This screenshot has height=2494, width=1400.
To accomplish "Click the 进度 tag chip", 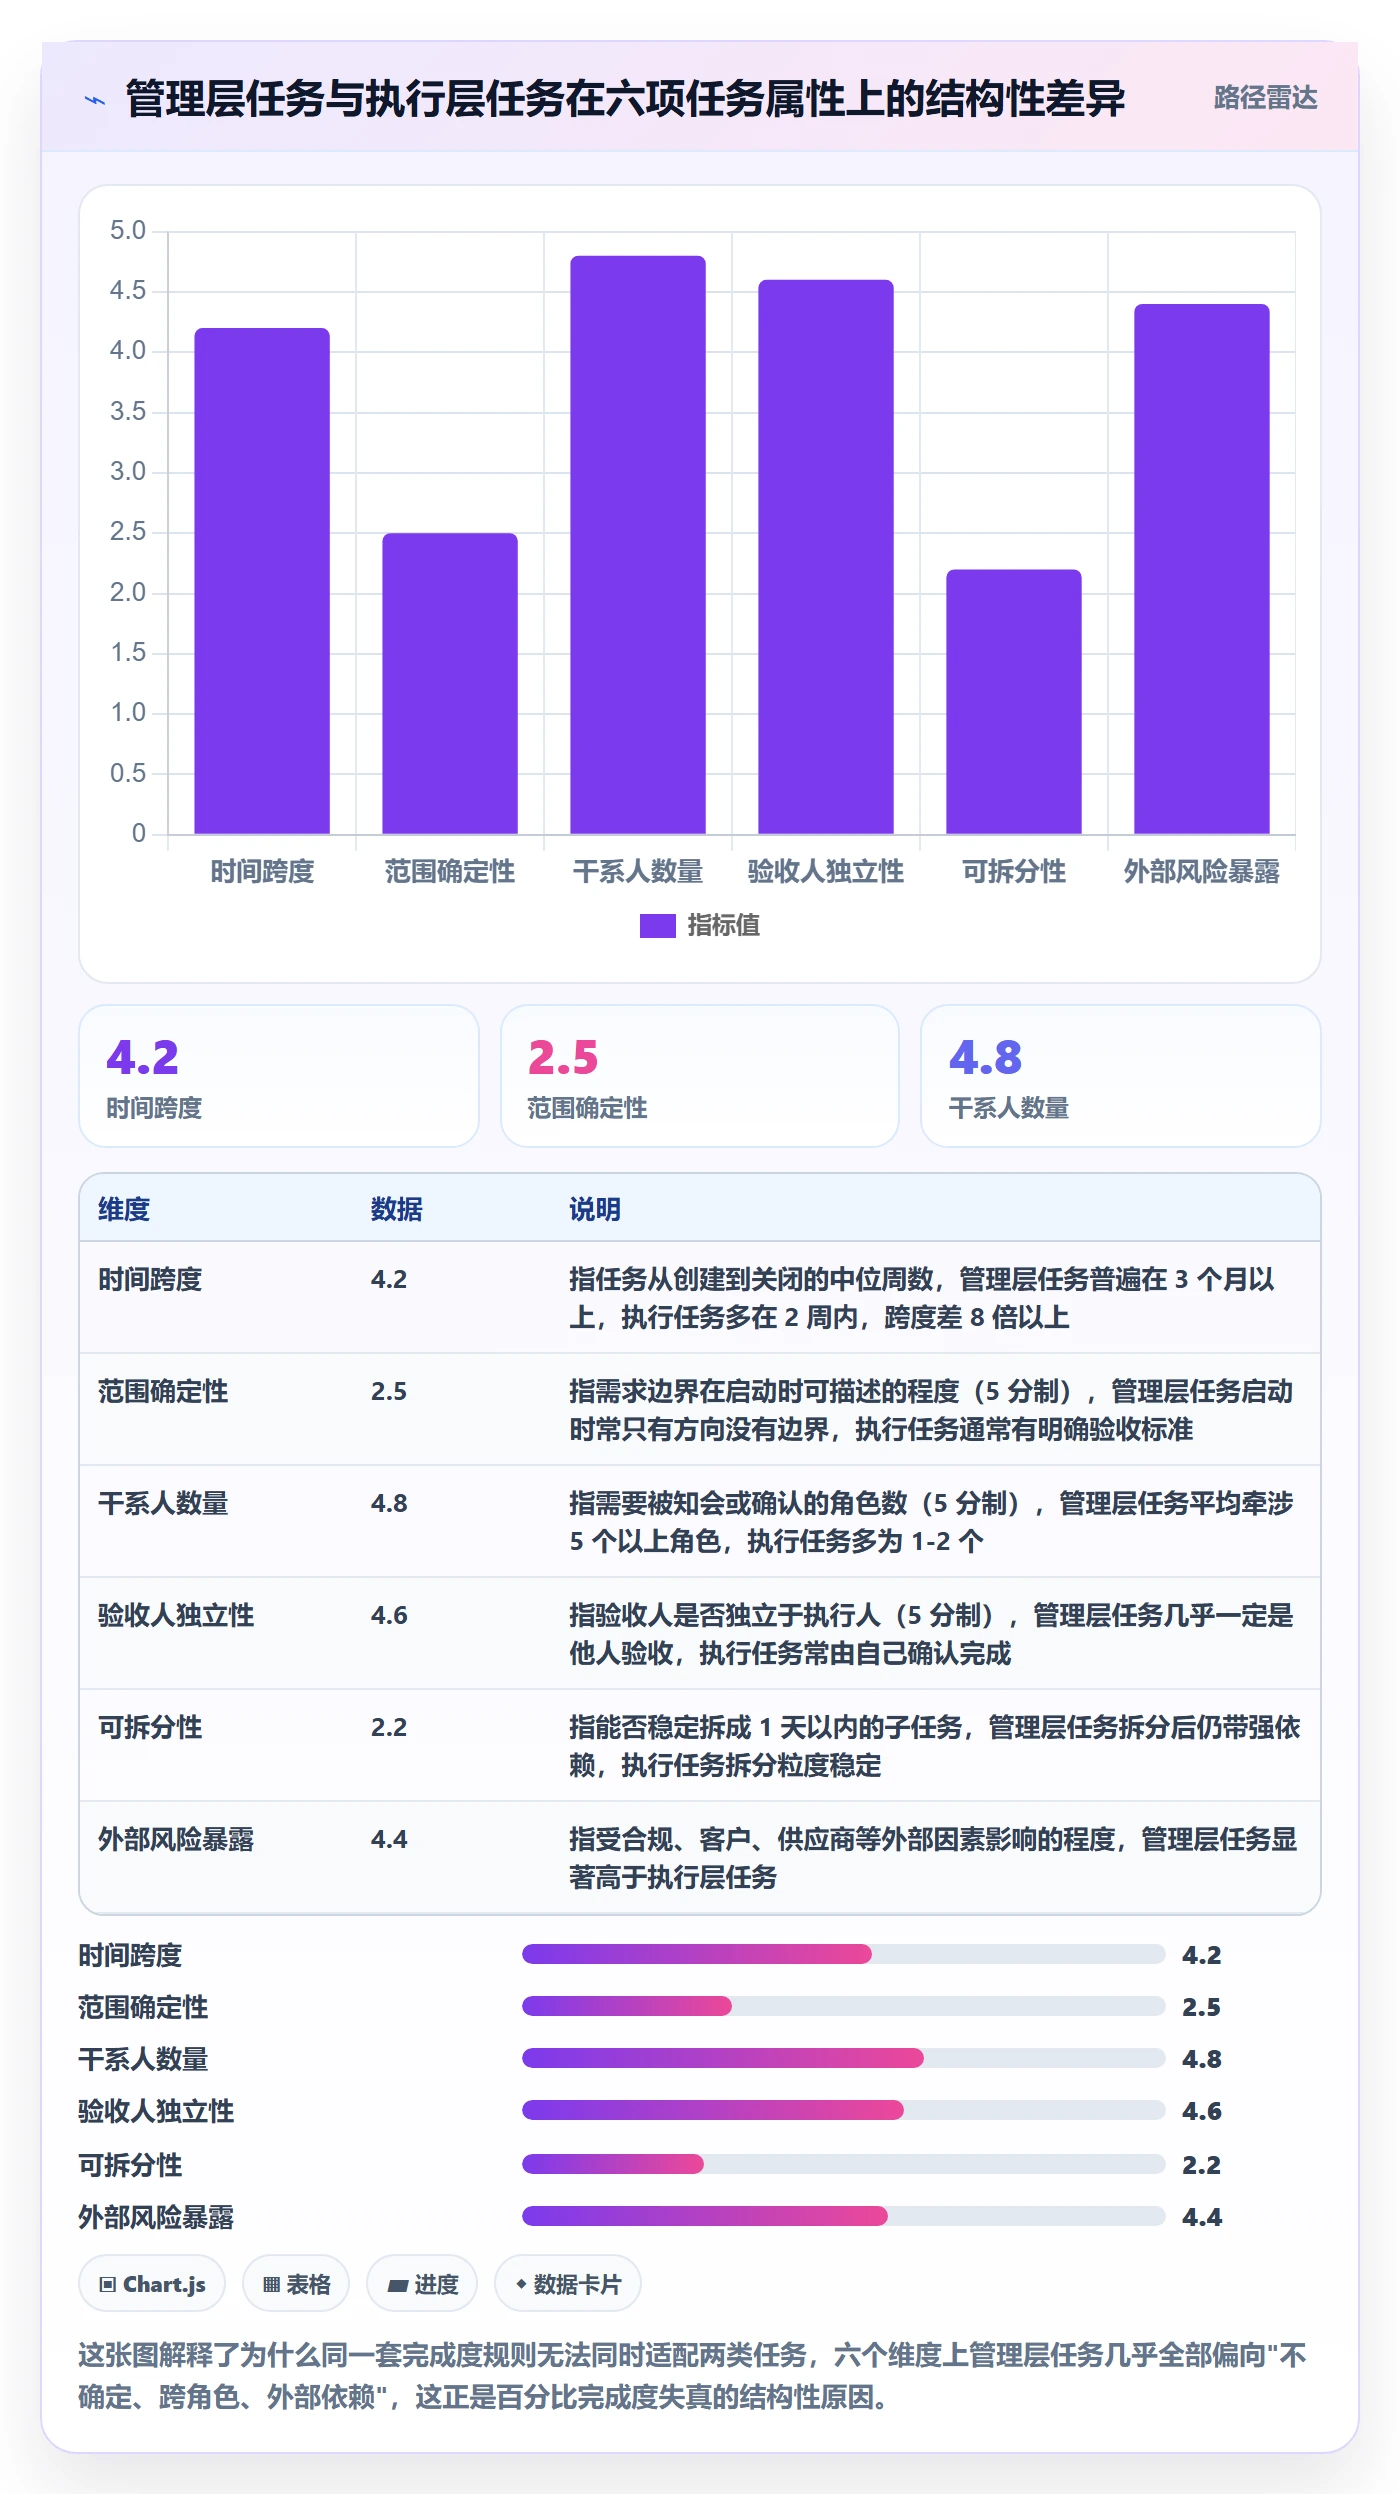I will [422, 2284].
